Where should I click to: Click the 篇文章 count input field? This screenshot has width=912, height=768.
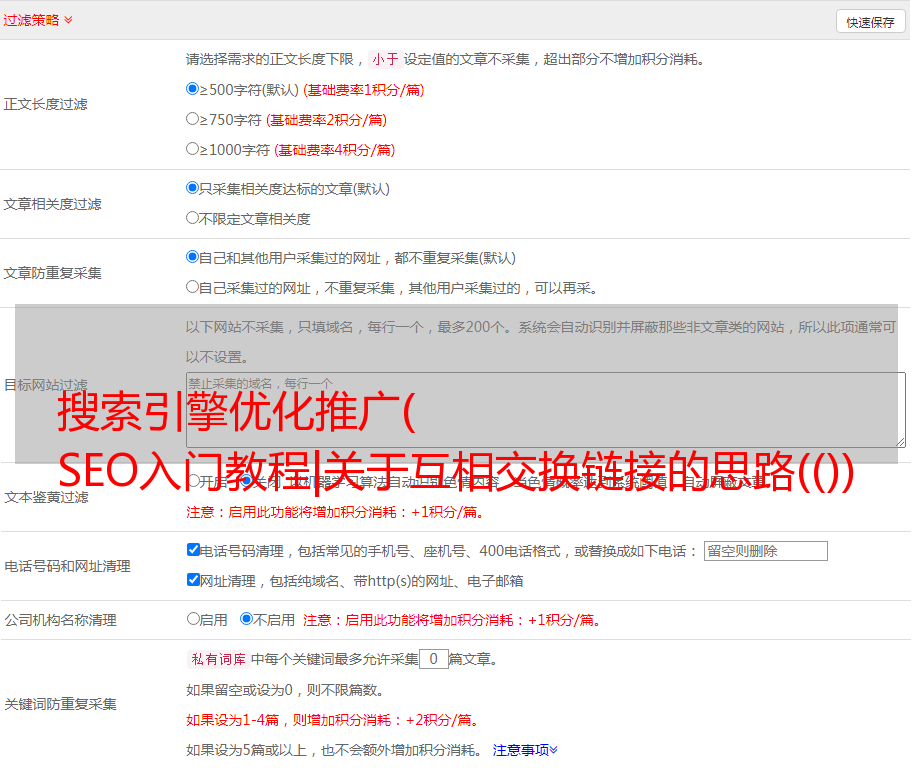pyautogui.click(x=434, y=659)
